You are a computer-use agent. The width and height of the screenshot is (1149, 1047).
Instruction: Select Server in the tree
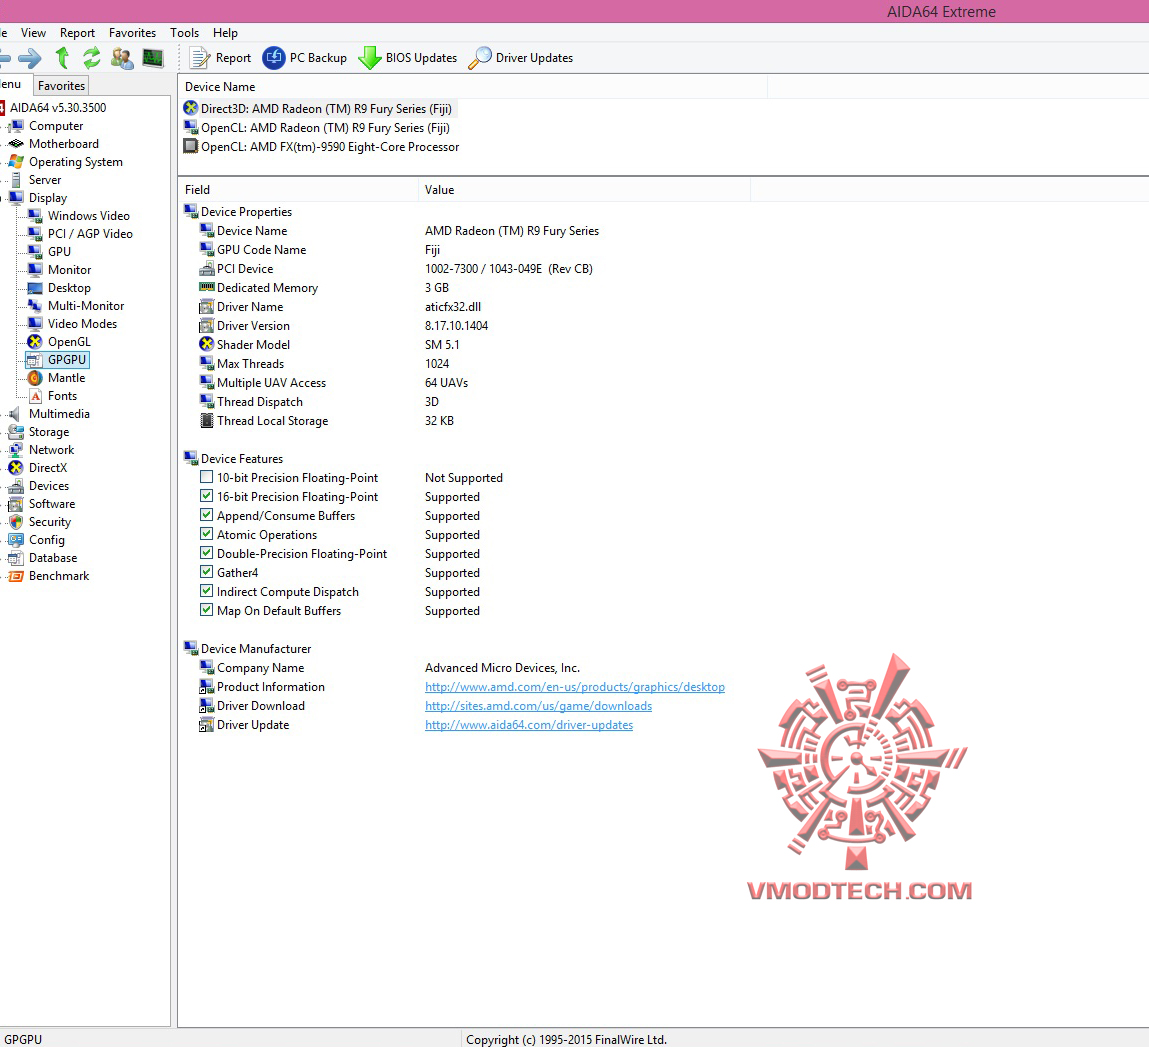(45, 180)
